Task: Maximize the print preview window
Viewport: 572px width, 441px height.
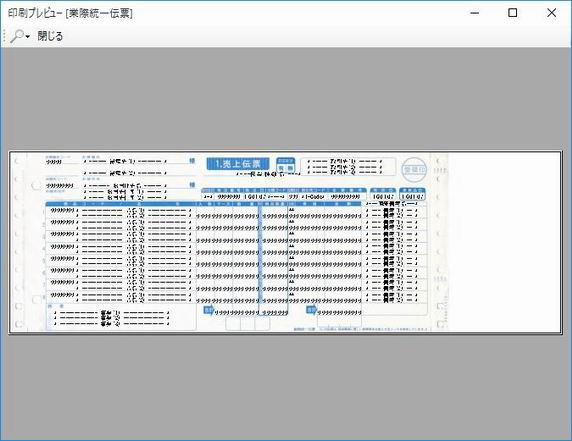Action: [513, 13]
